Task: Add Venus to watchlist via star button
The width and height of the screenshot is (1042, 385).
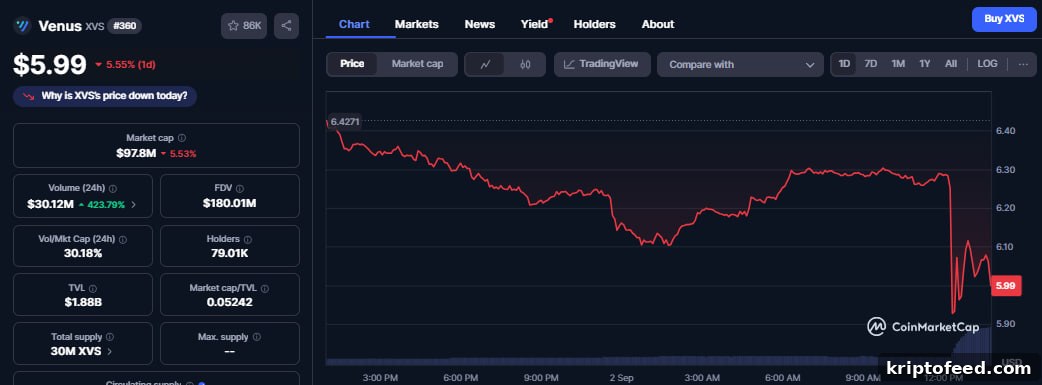Action: pyautogui.click(x=244, y=26)
